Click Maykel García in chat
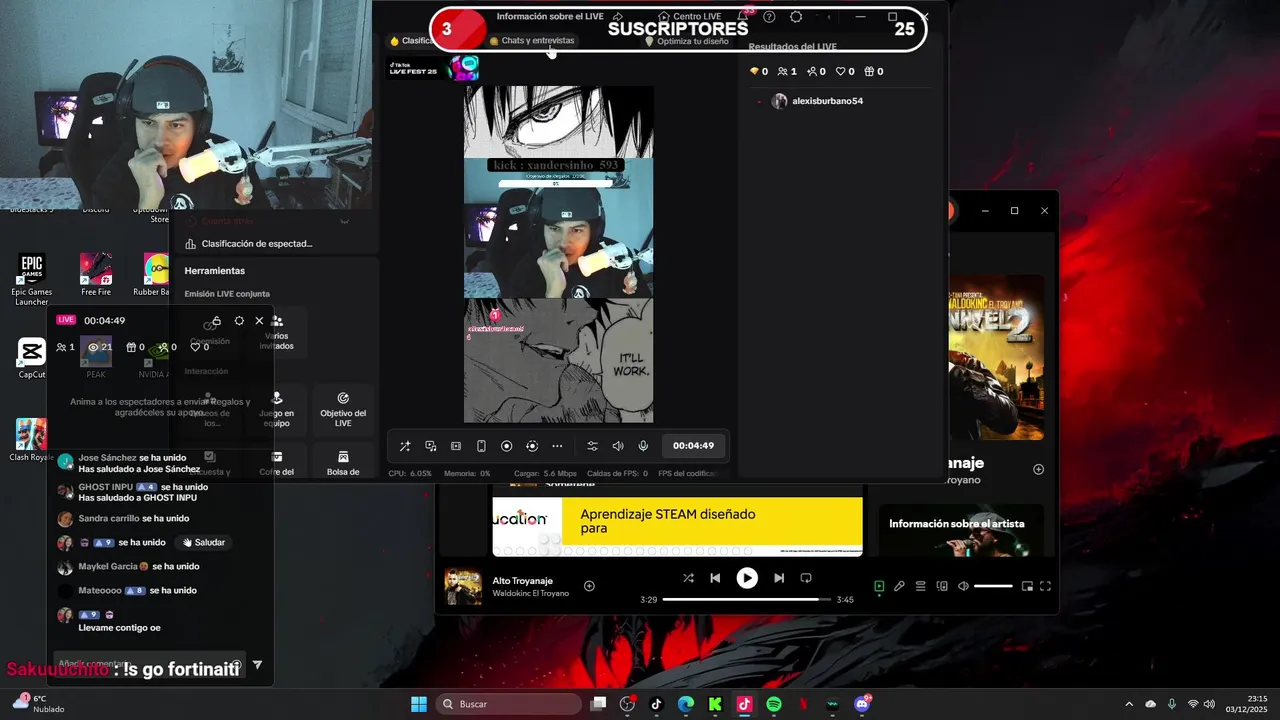This screenshot has height=720, width=1280. tap(108, 567)
